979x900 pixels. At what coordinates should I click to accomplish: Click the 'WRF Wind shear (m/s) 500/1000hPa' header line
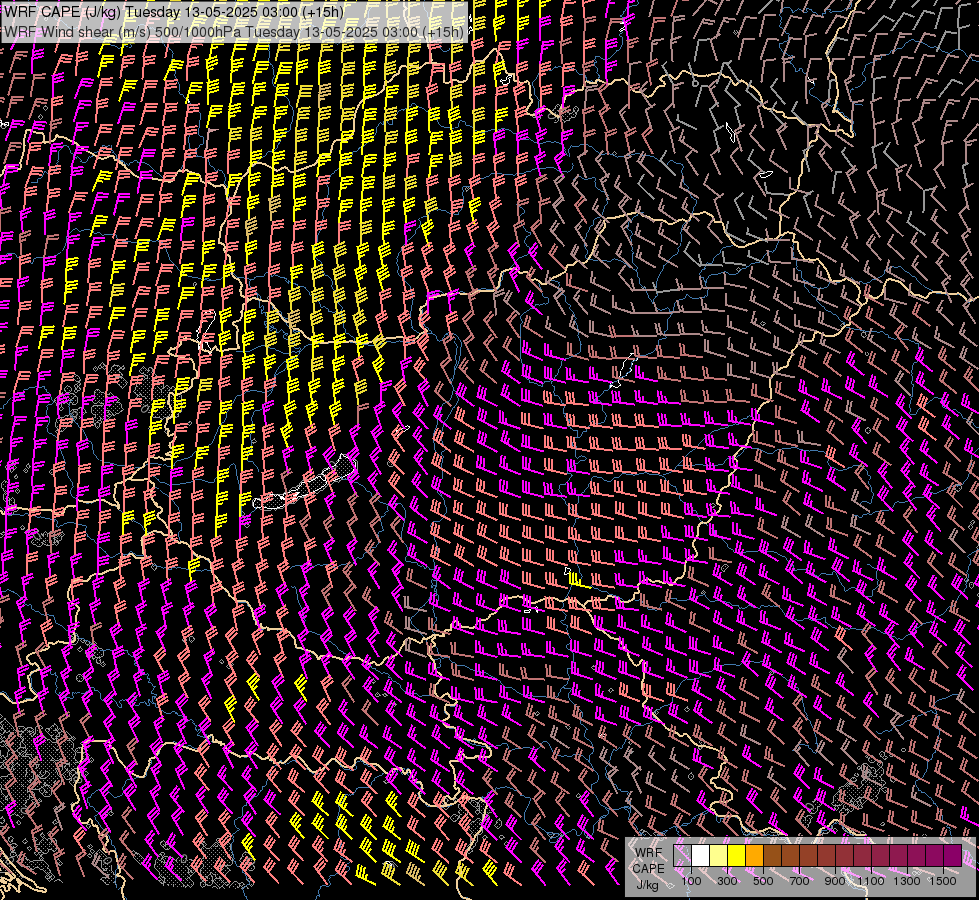pos(234,31)
